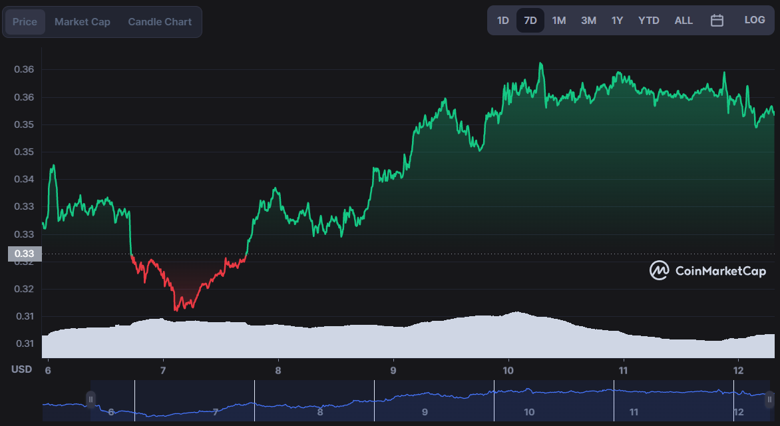The height and width of the screenshot is (426, 780).
Task: Click the 10 marker in the navigator strip
Action: pos(529,412)
